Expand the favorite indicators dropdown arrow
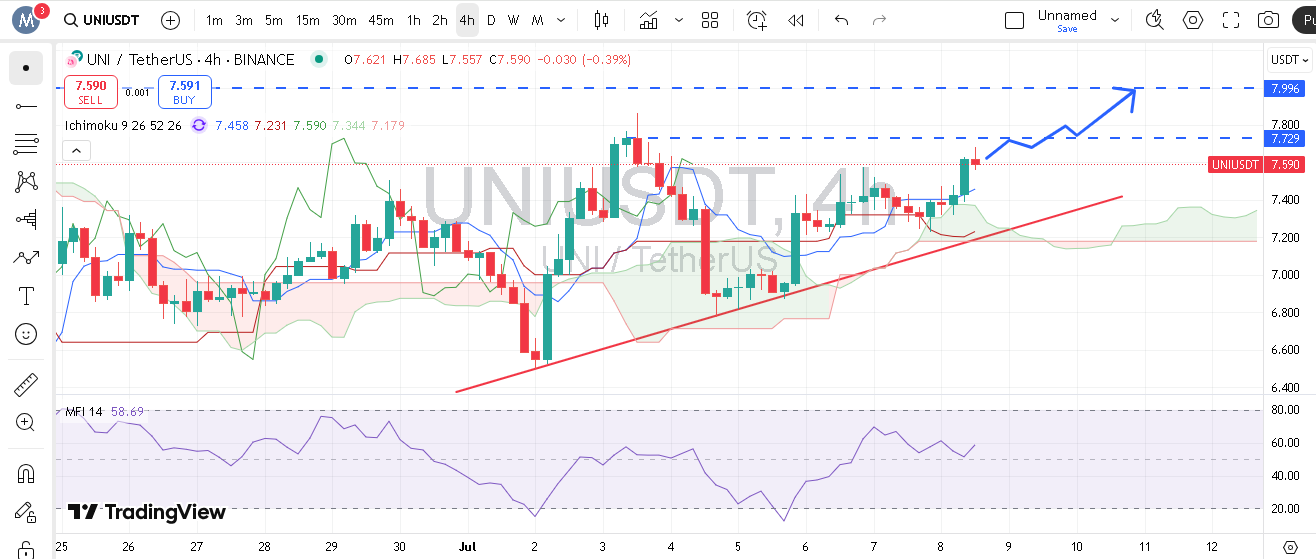Viewport: 1316px width, 559px height. (x=680, y=20)
